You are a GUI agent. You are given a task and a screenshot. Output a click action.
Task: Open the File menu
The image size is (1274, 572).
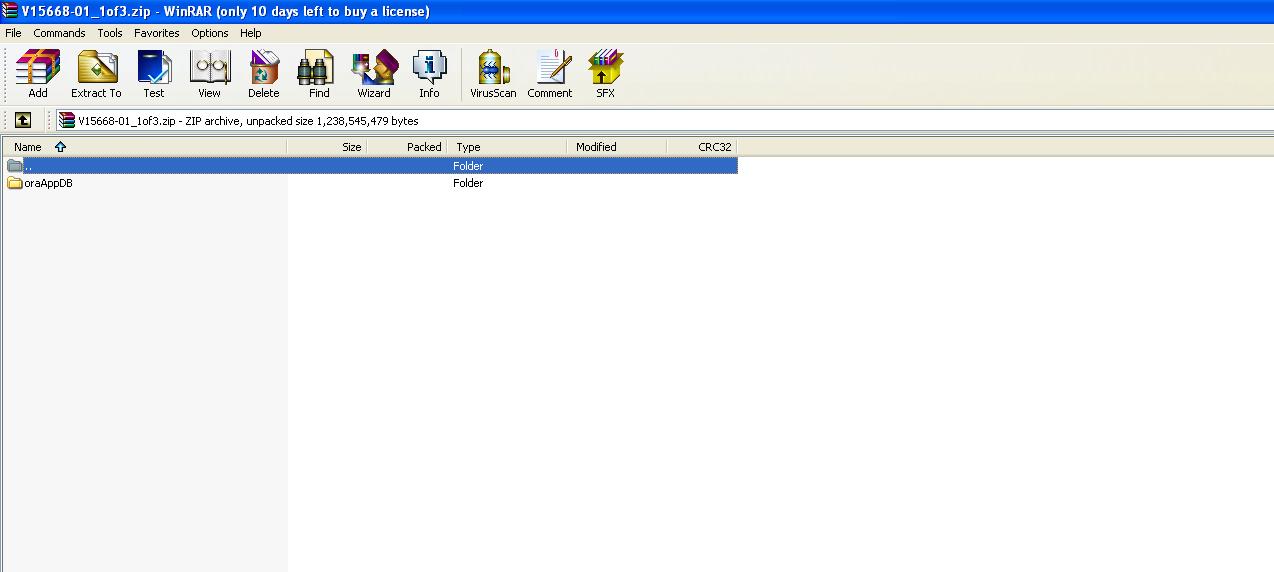point(13,33)
